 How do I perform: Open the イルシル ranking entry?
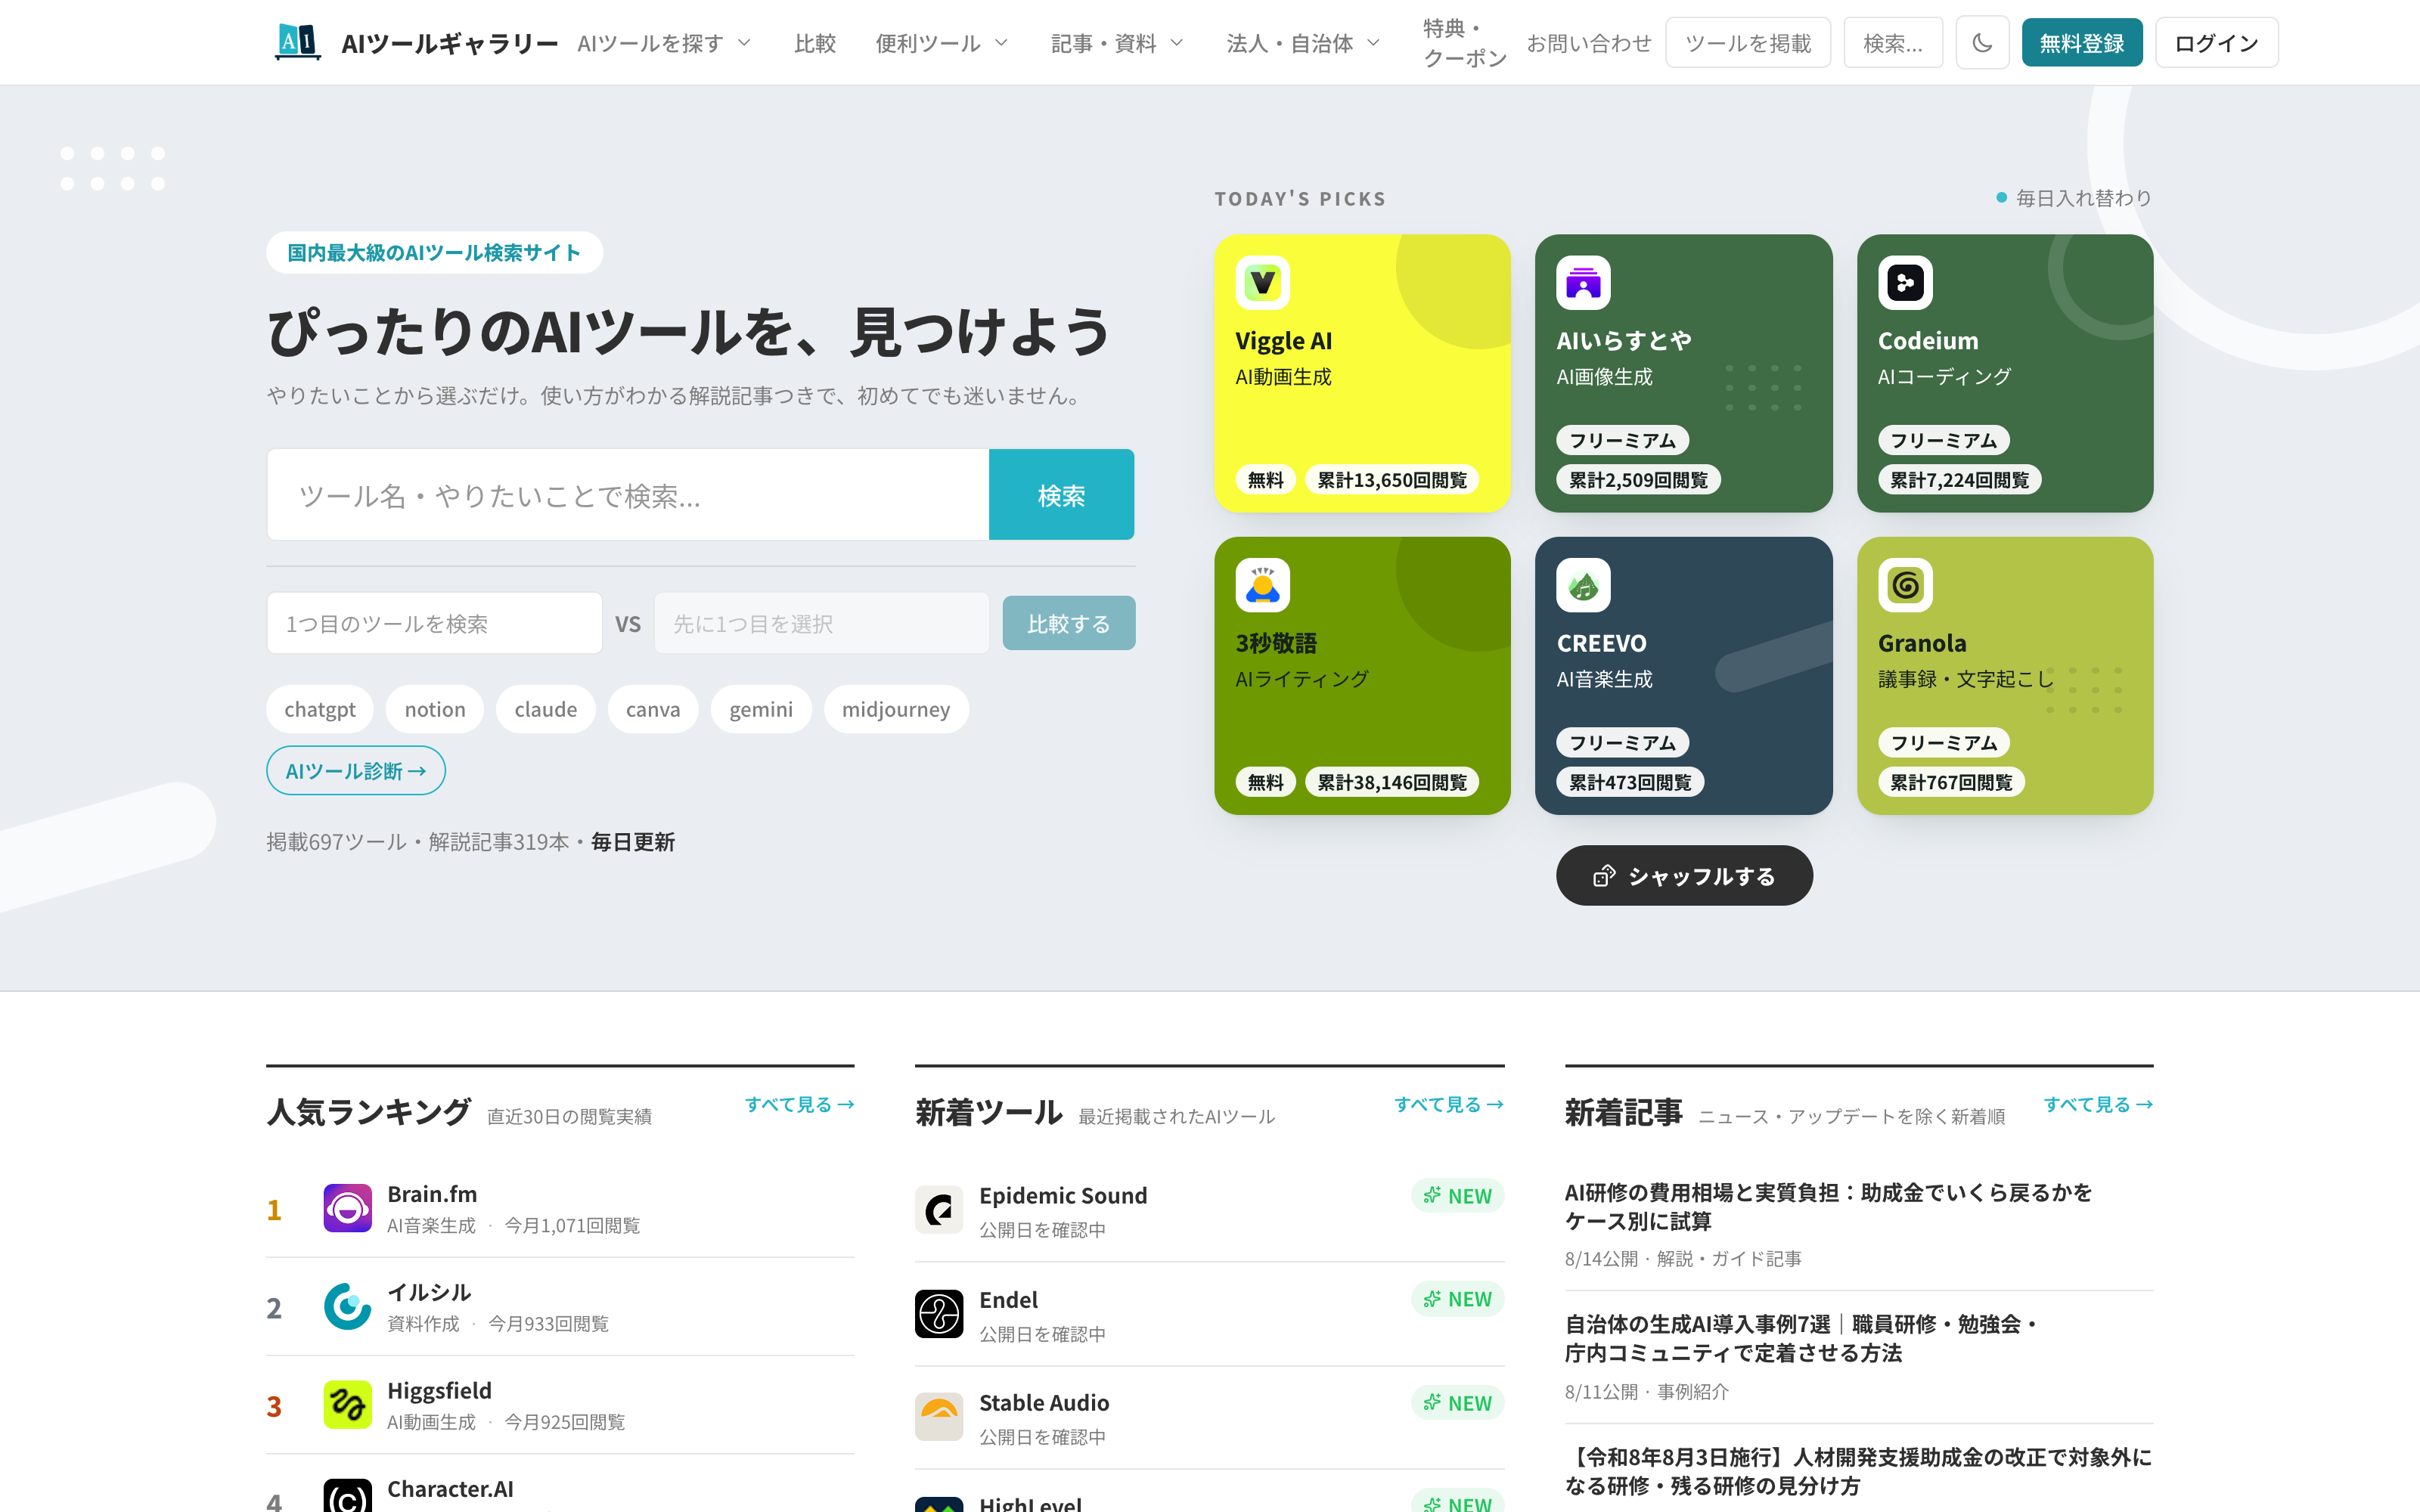(x=560, y=1307)
